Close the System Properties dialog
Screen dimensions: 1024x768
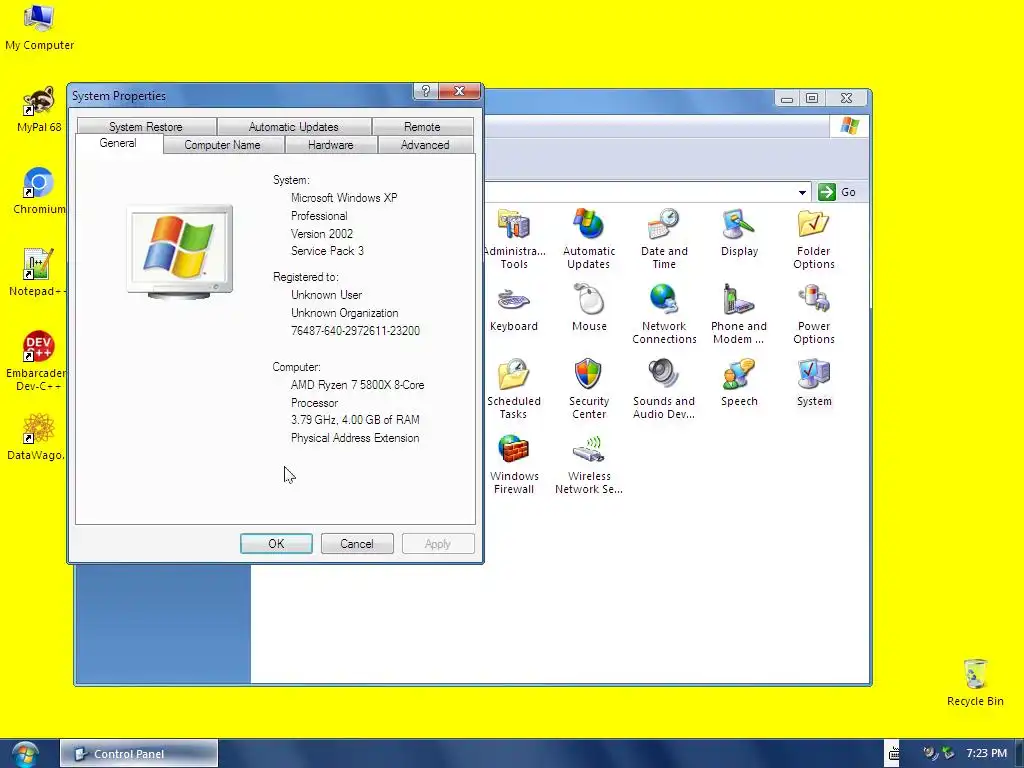(460, 91)
